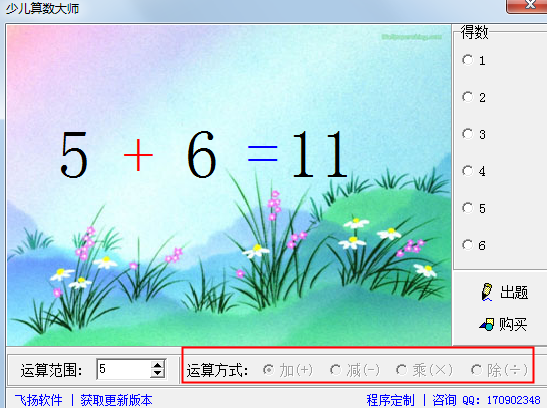Click the second operand 6

(202, 154)
